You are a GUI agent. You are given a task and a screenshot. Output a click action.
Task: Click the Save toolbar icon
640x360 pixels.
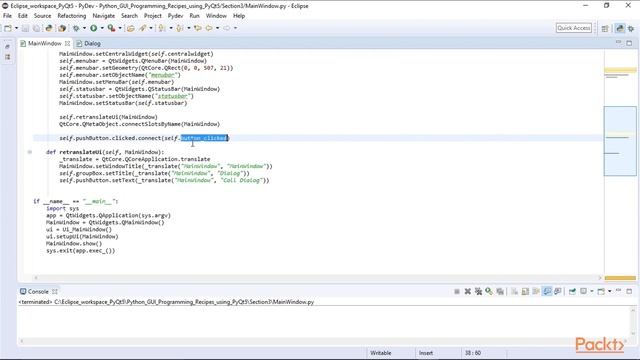tap(25, 28)
